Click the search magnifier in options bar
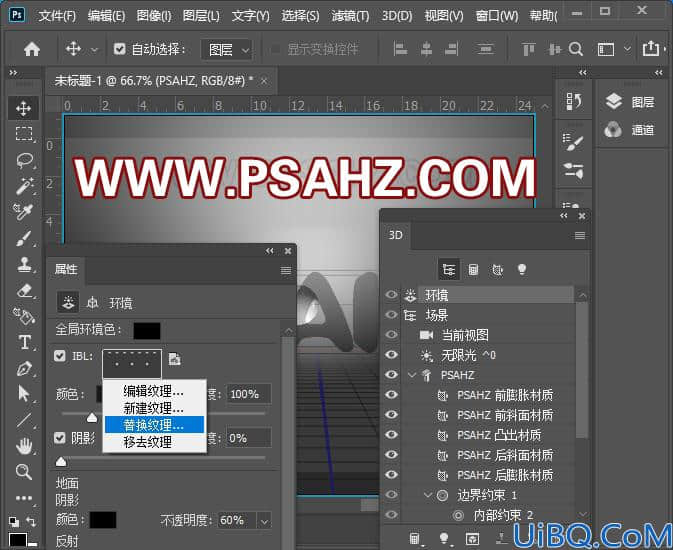The image size is (673, 550). [576, 49]
